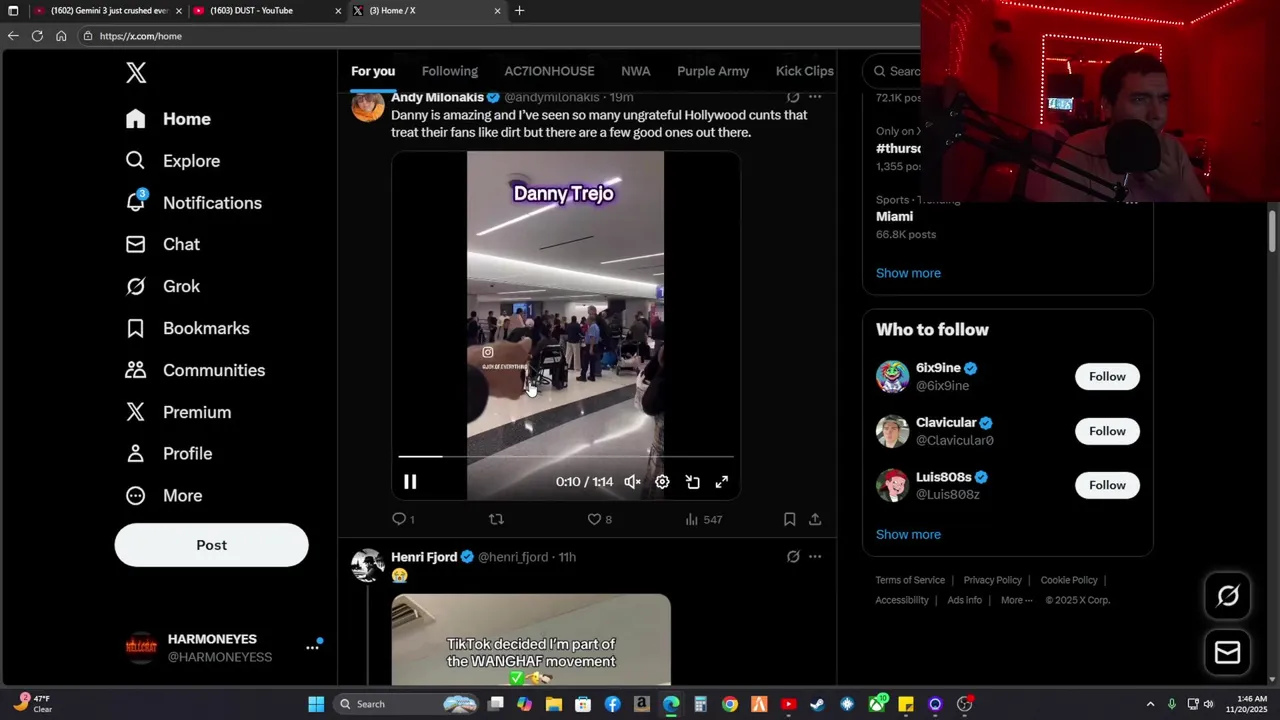Open Premium in the sidebar
1280x720 pixels.
[178, 412]
